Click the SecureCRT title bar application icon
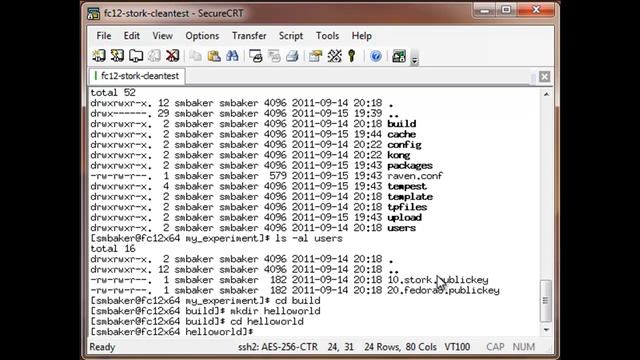 pyautogui.click(x=93, y=13)
